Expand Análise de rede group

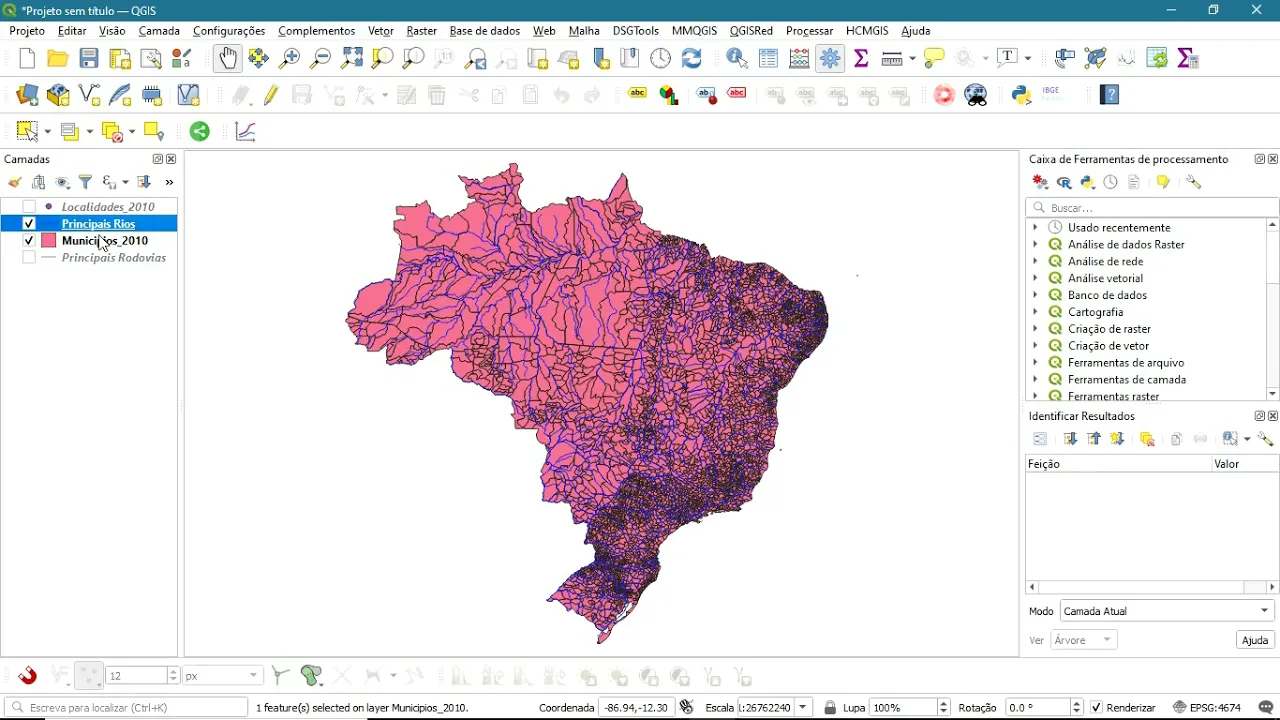[1035, 262]
